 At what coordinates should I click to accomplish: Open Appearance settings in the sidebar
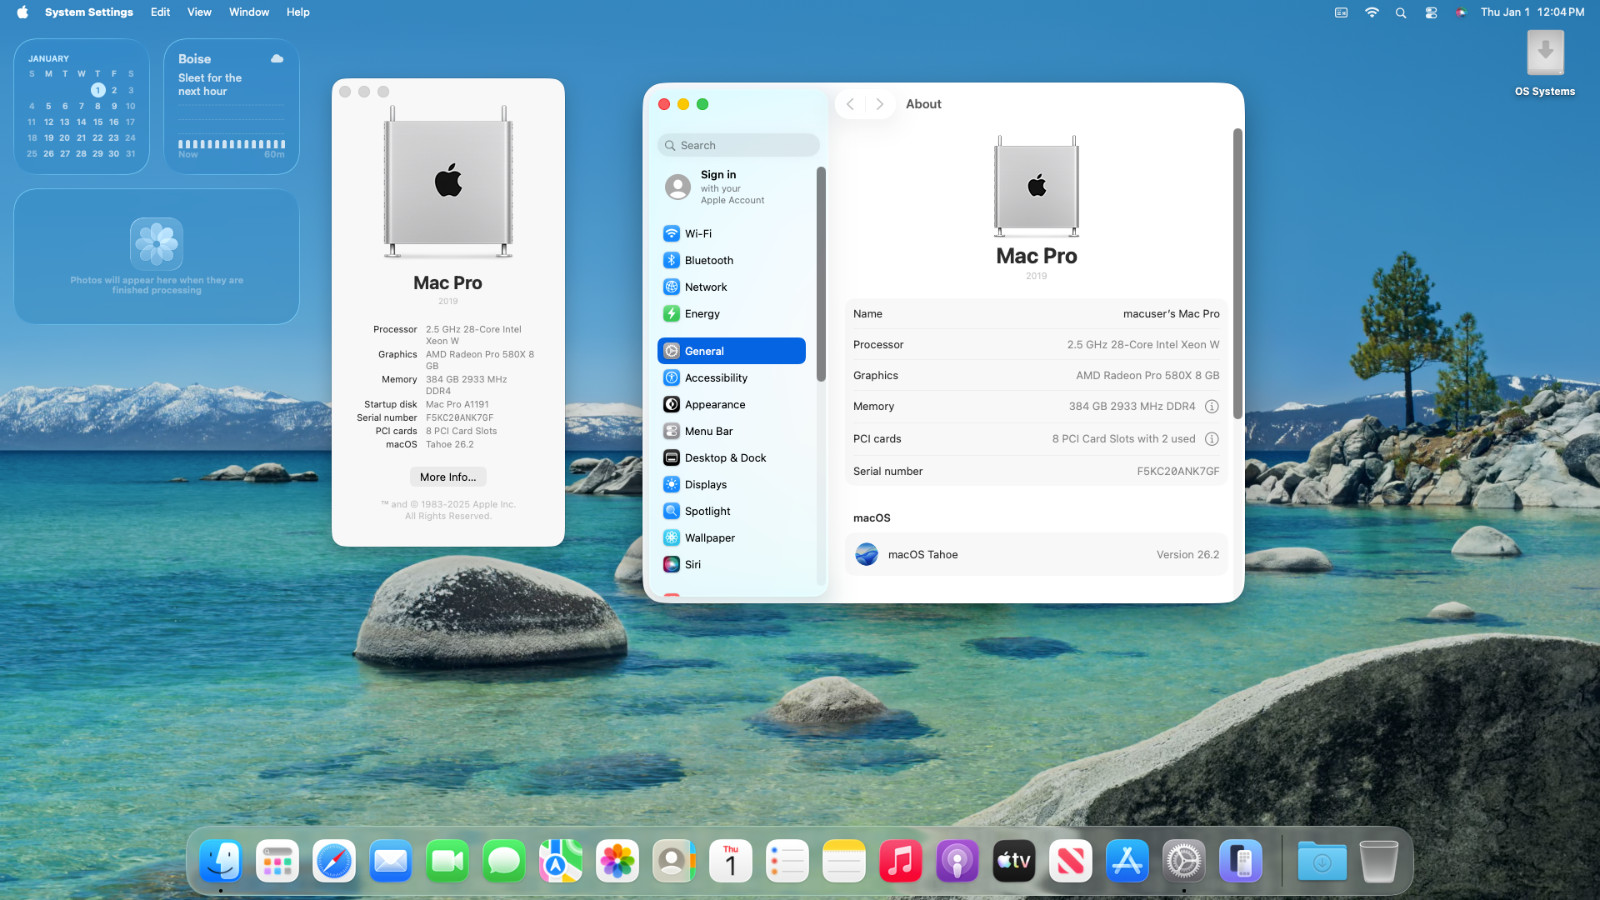pyautogui.click(x=714, y=405)
